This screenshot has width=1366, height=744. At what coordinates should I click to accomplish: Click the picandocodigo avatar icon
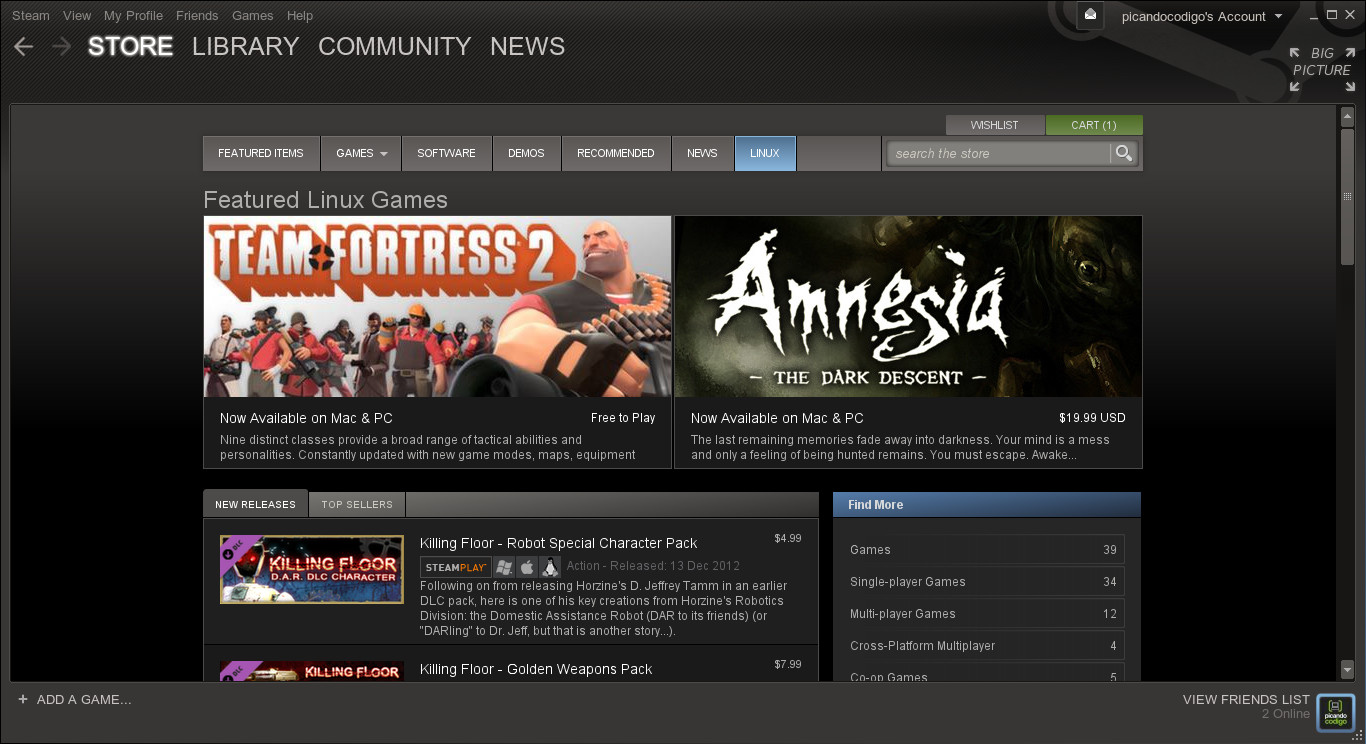[x=1335, y=712]
